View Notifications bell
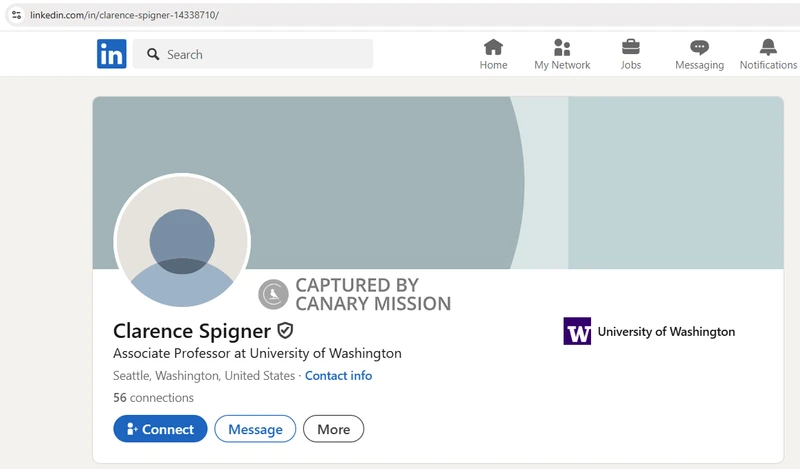 [x=768, y=54]
